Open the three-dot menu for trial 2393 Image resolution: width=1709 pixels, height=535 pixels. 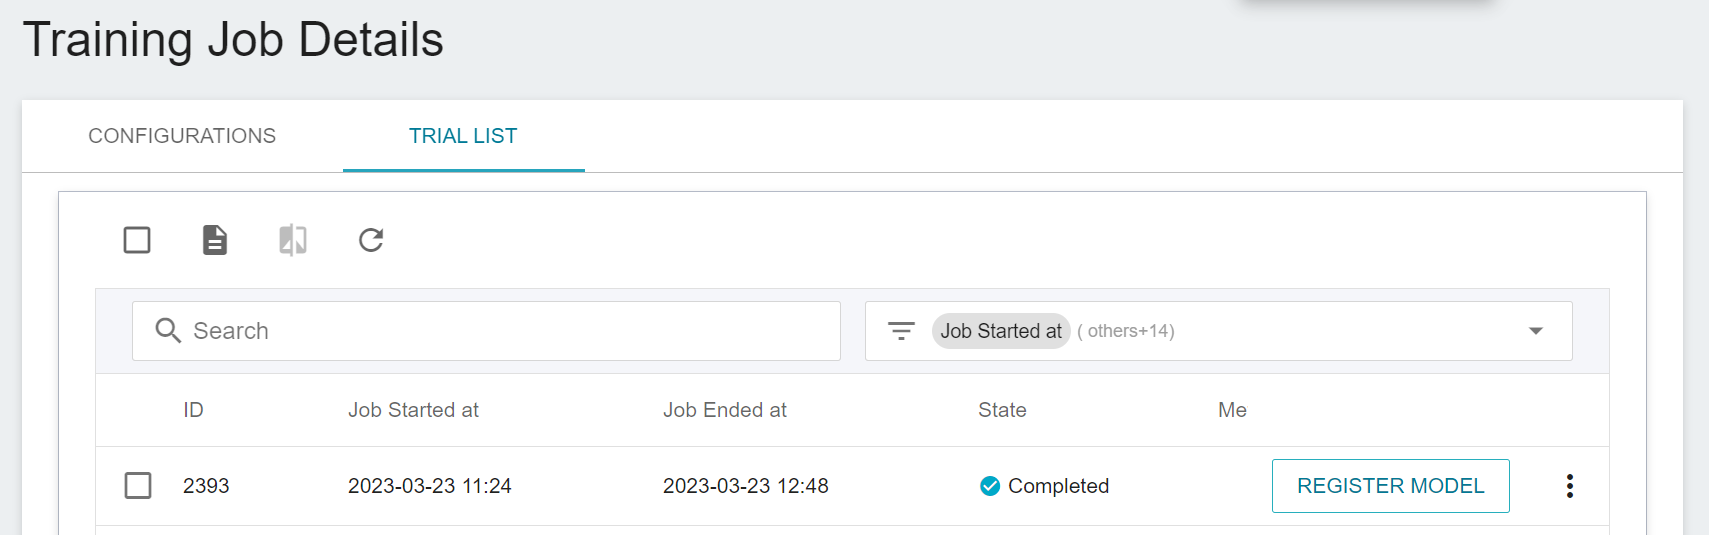pos(1570,486)
